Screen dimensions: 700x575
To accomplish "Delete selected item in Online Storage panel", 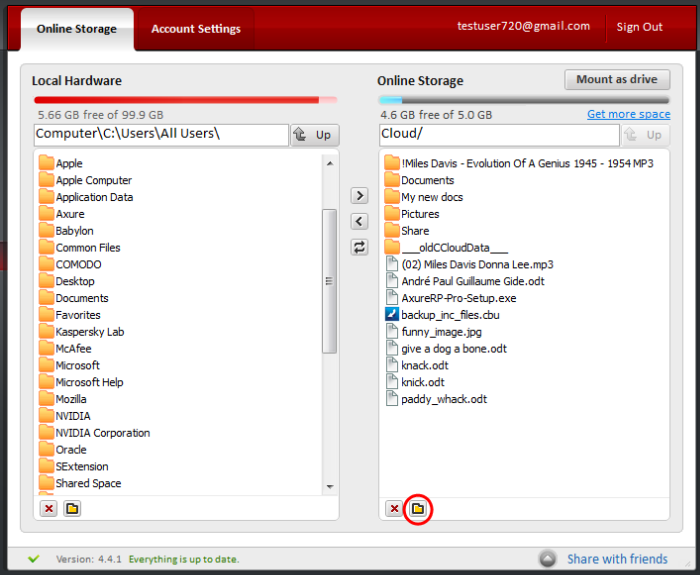I will click(x=394, y=508).
